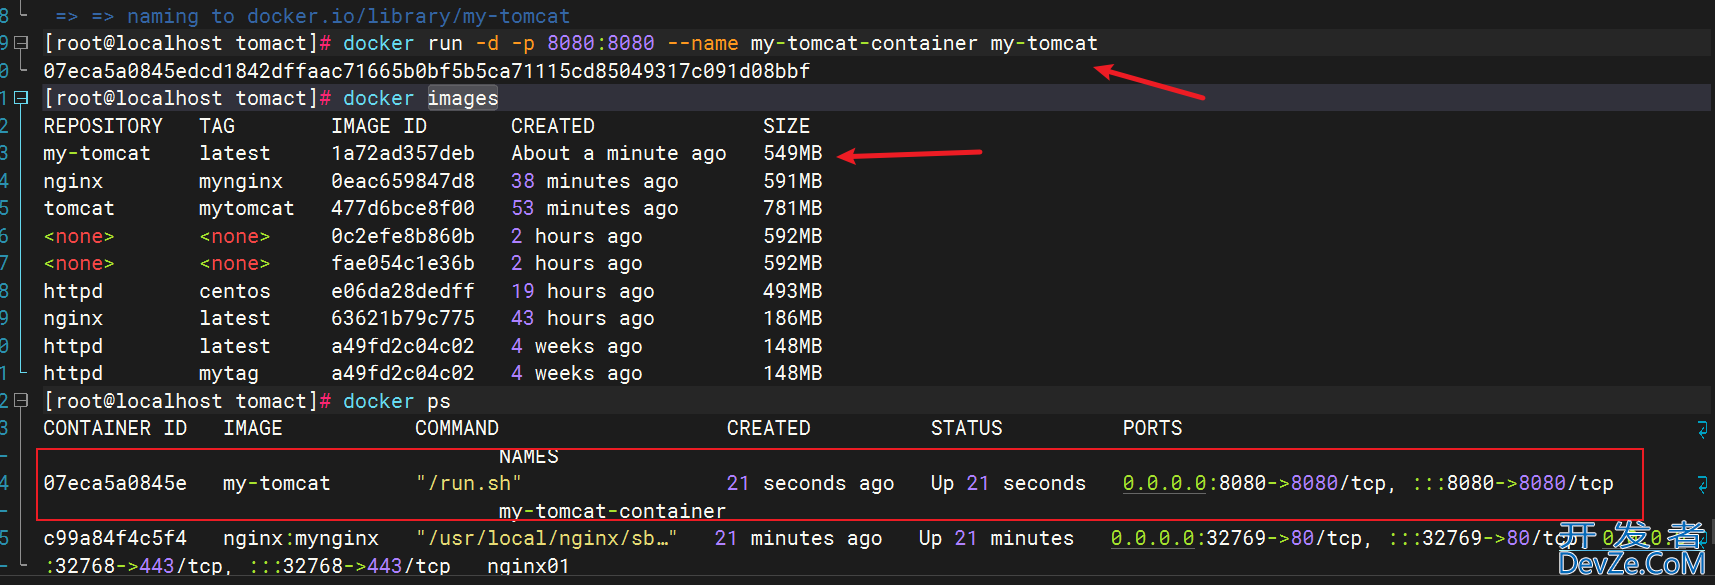Click the CONTAINER ID column header

[x=115, y=428]
